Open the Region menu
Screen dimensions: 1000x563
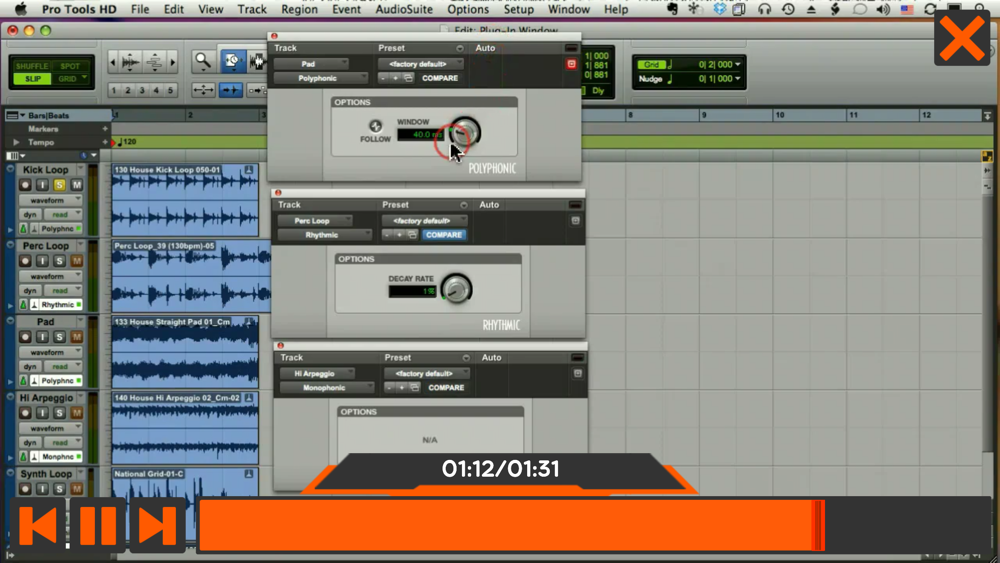click(299, 10)
